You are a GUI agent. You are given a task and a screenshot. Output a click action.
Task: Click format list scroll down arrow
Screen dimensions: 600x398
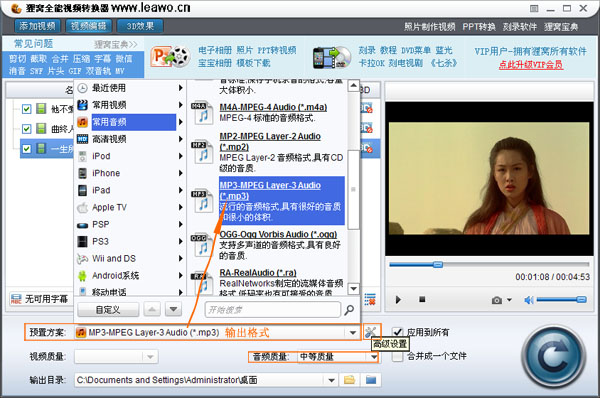[354, 289]
